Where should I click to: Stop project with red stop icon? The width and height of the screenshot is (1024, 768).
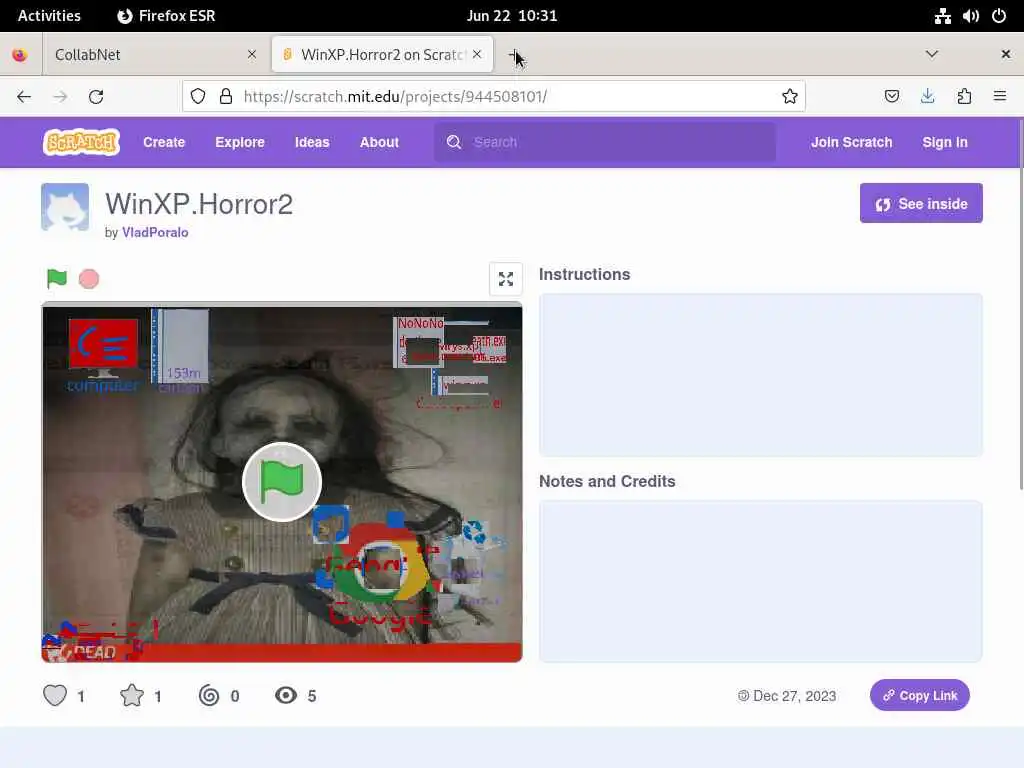point(89,279)
